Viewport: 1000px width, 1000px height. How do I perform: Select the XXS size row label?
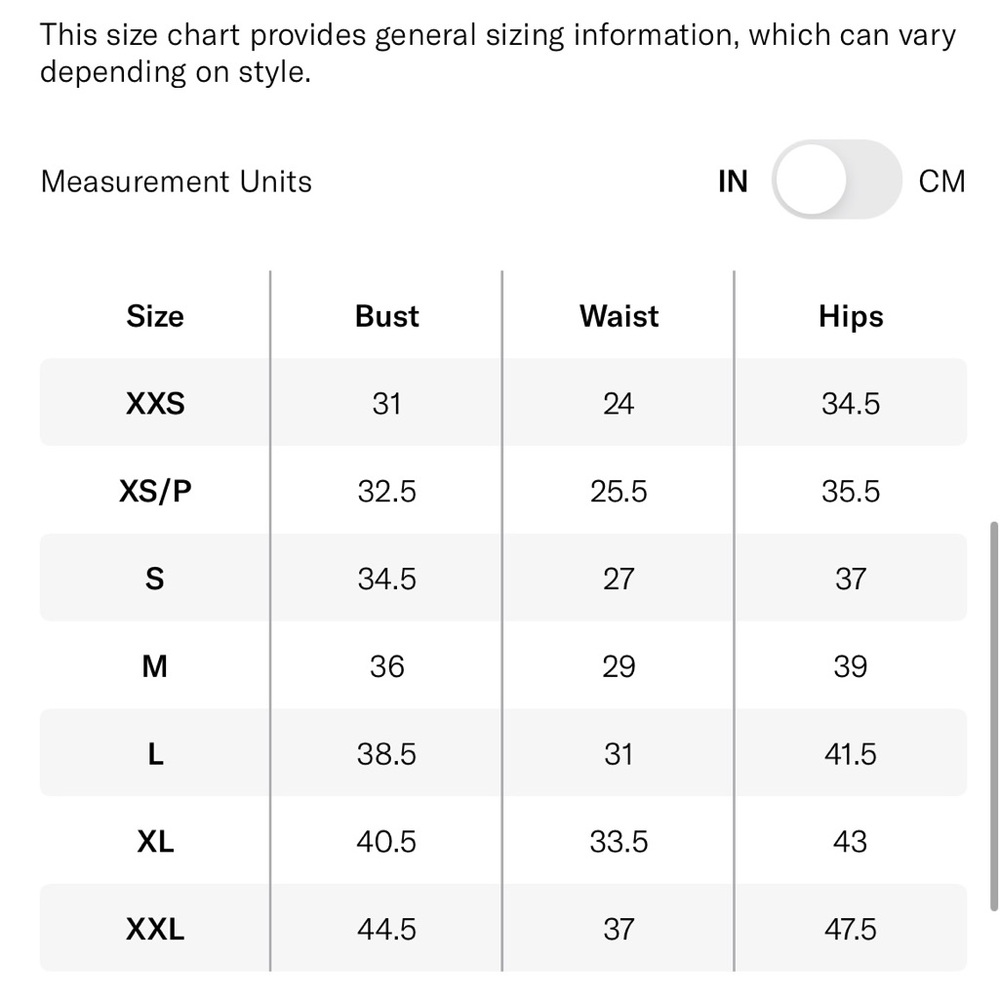tap(155, 404)
